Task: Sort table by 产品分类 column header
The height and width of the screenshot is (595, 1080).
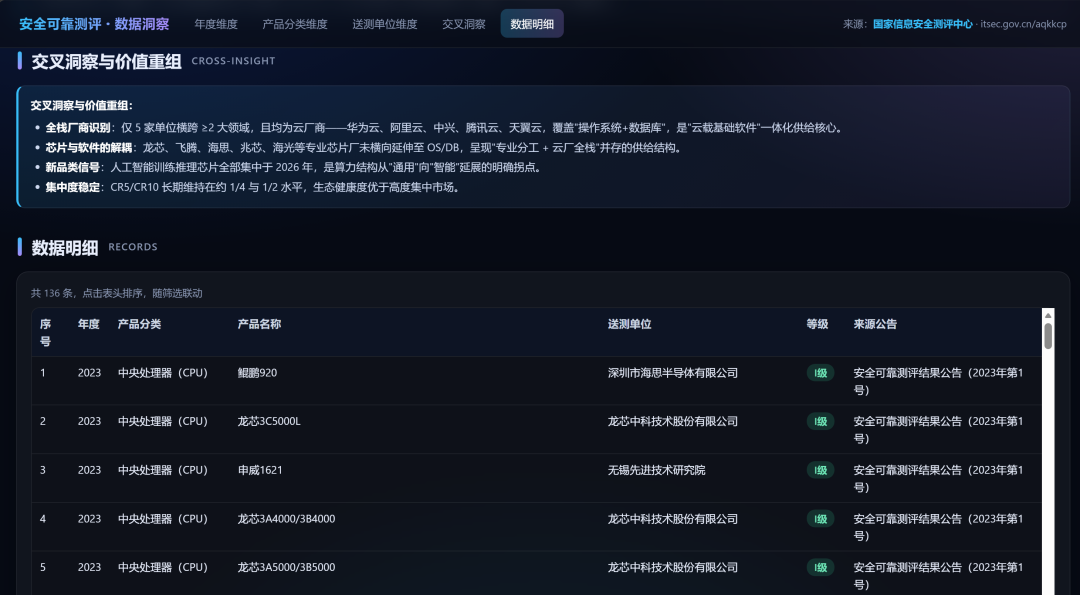Action: coord(140,324)
